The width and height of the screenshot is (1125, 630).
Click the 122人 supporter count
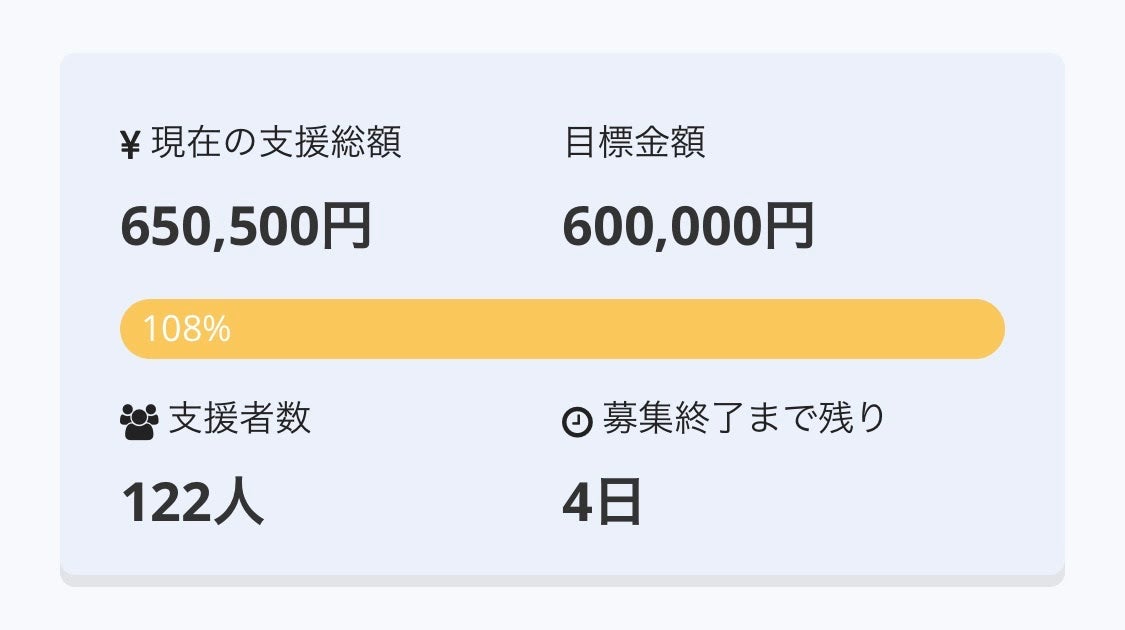192,502
